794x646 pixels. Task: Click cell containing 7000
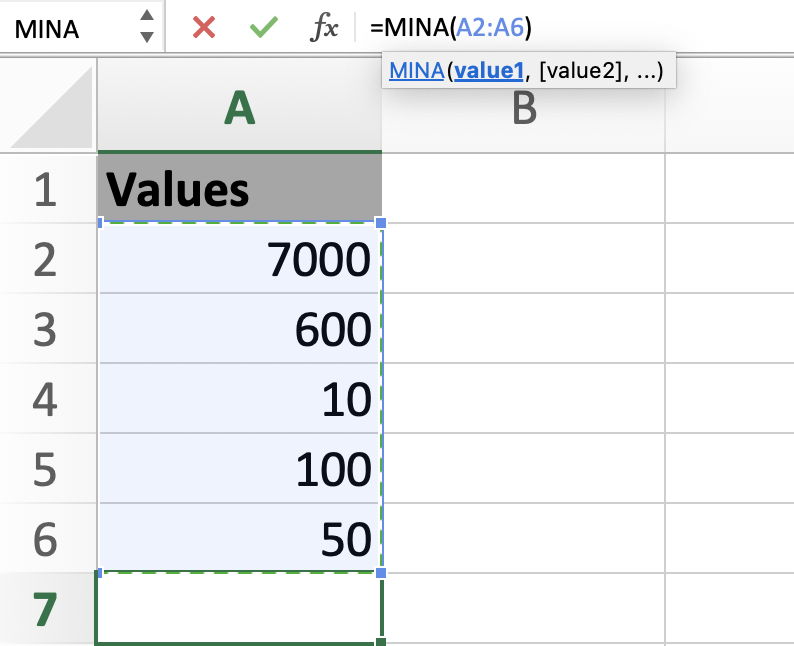point(239,259)
